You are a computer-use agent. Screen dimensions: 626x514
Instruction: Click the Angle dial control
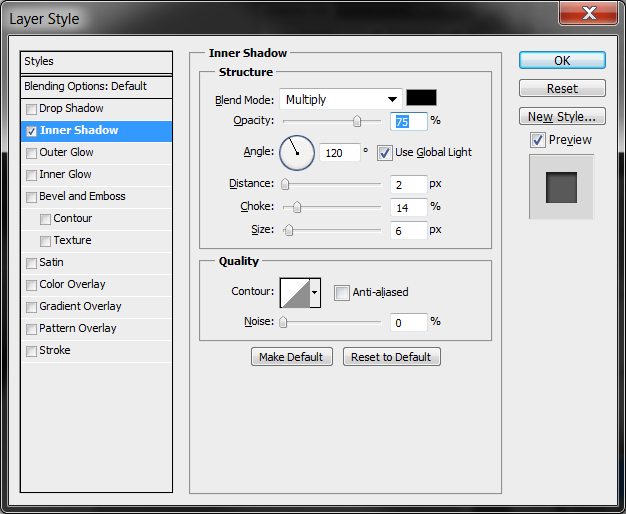(x=297, y=153)
